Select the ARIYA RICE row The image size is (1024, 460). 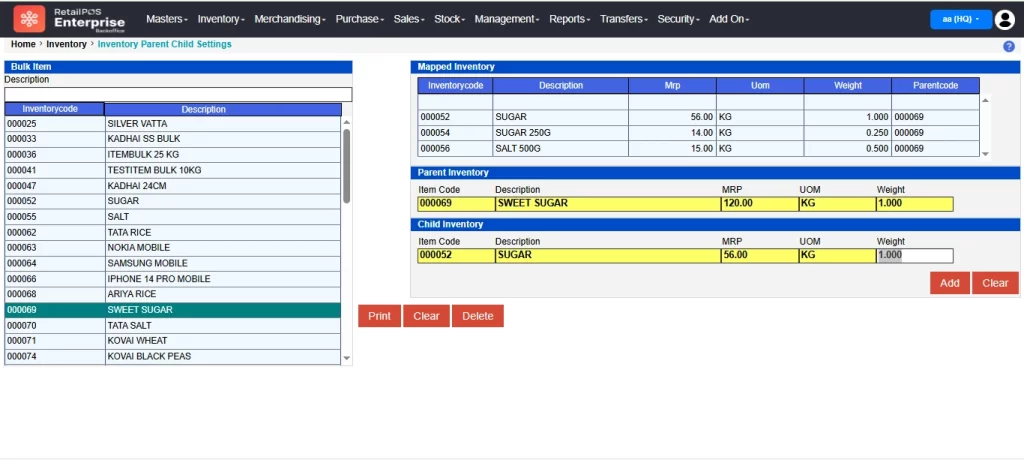(172, 294)
